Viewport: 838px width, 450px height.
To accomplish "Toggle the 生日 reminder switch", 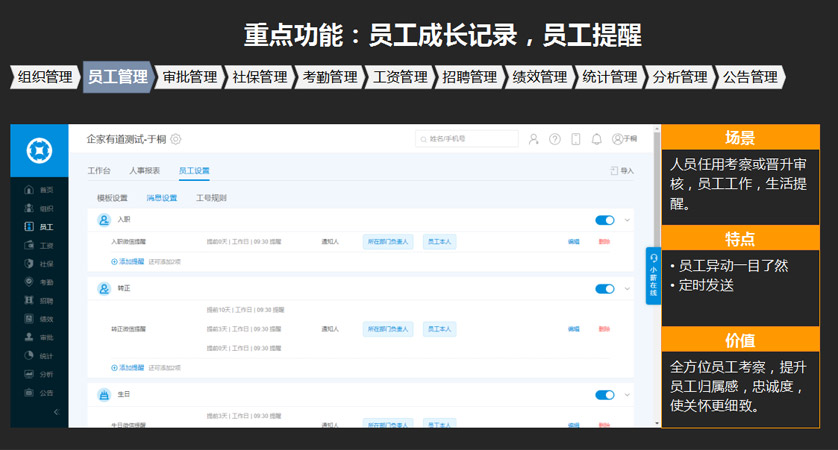I will pos(604,395).
